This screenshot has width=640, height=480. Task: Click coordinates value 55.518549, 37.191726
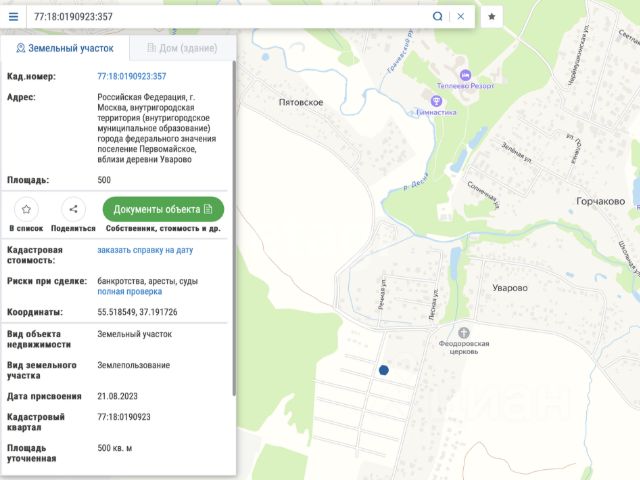tap(137, 312)
